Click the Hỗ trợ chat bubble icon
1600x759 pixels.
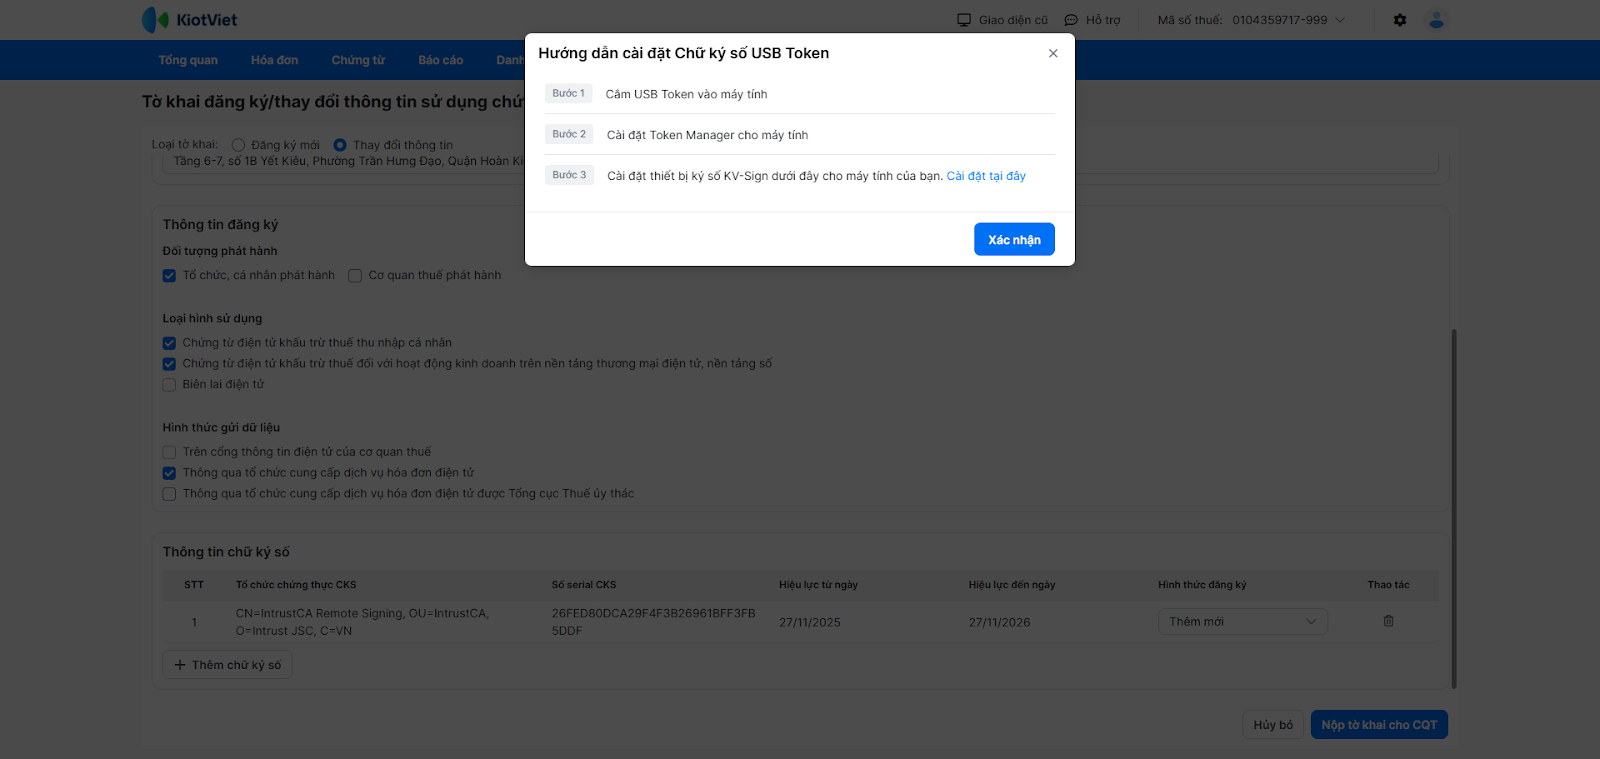click(1071, 20)
